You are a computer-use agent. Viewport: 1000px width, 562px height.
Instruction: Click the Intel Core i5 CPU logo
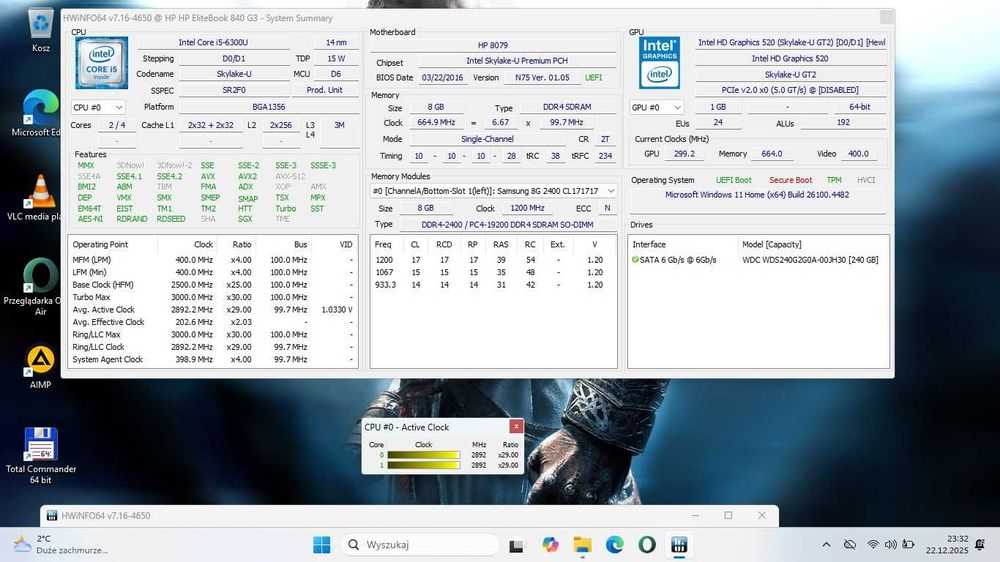tap(101, 62)
